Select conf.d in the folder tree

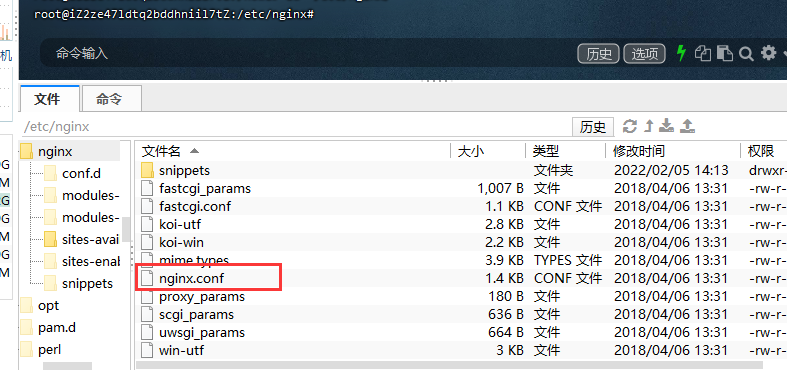(81, 173)
